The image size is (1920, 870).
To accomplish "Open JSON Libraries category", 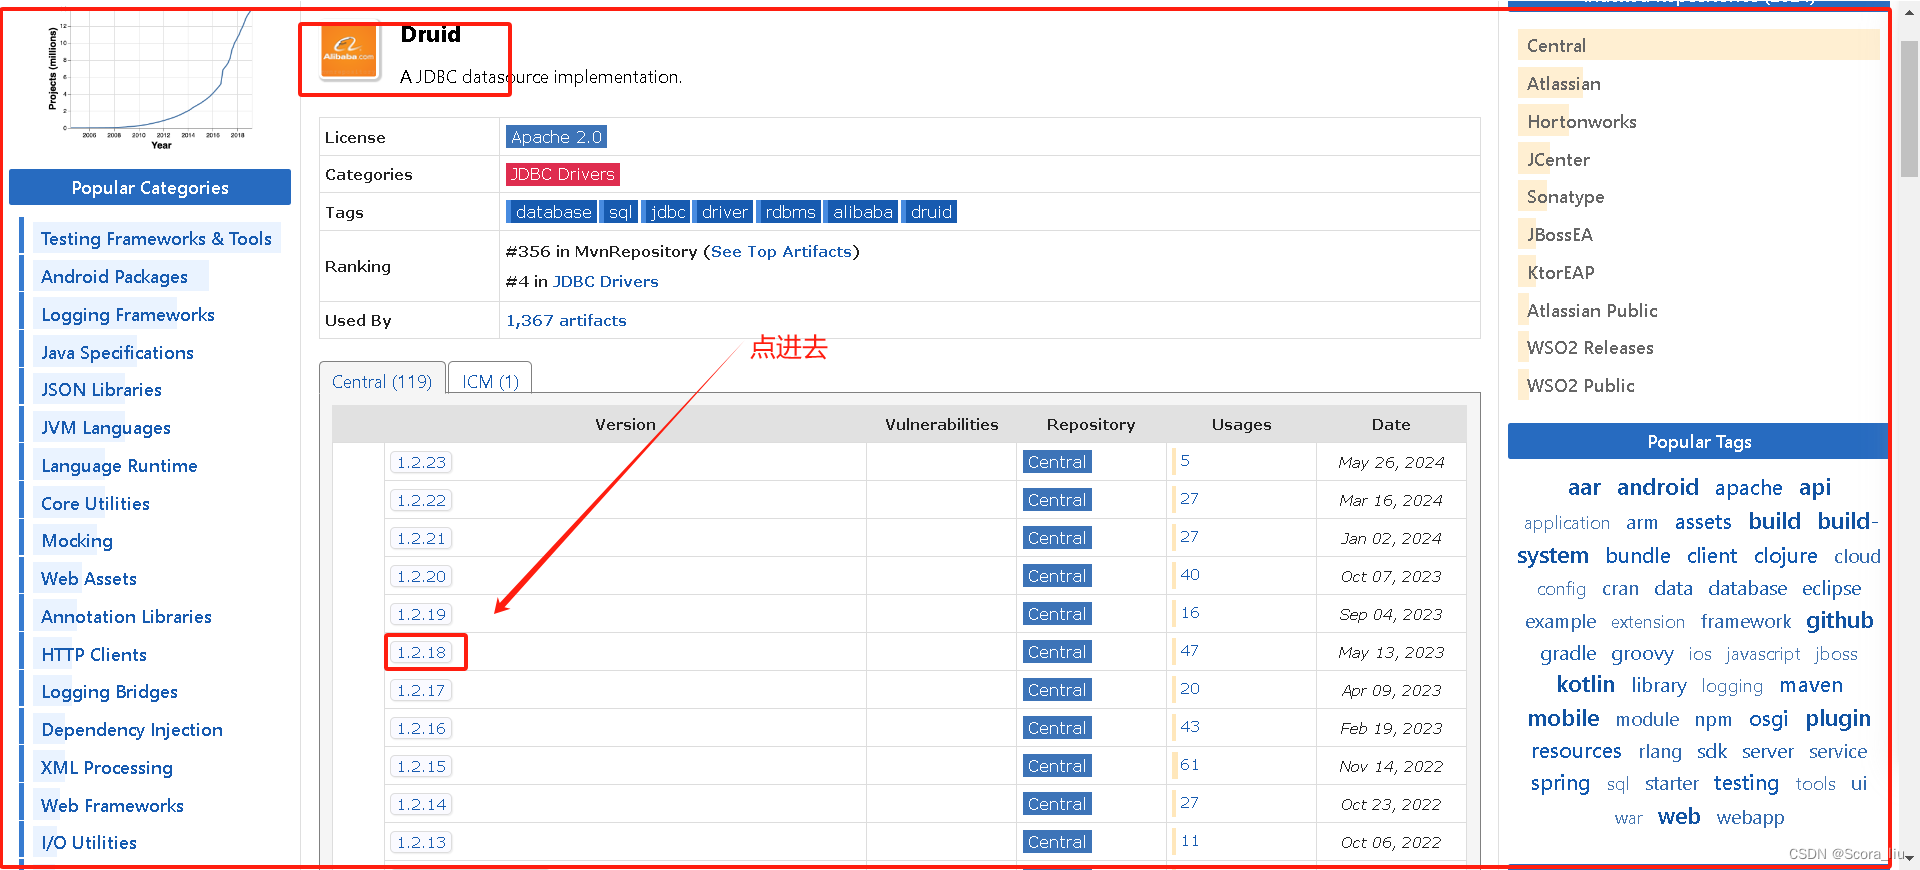I will 101,390.
